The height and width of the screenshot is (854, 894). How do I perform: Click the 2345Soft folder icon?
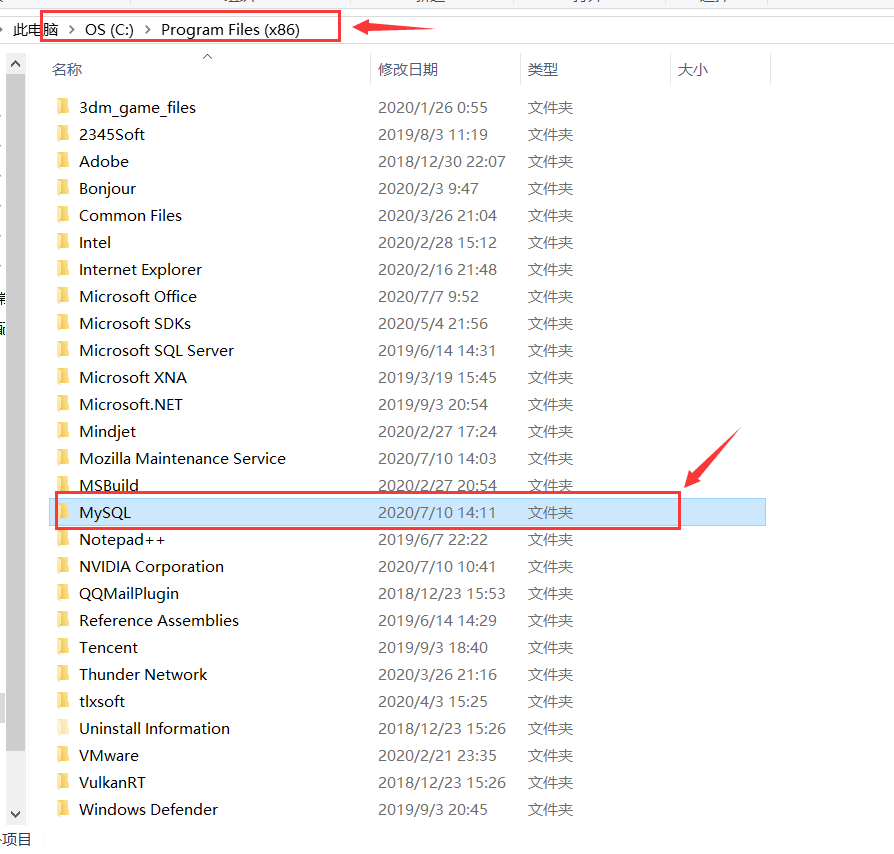coord(63,133)
